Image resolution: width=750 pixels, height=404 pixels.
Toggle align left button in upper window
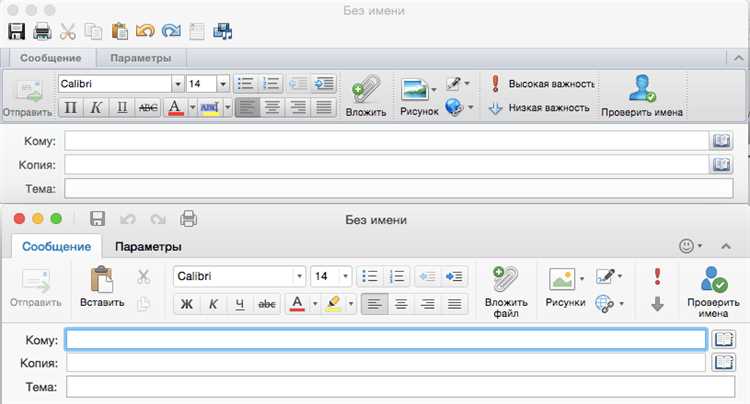[247, 108]
